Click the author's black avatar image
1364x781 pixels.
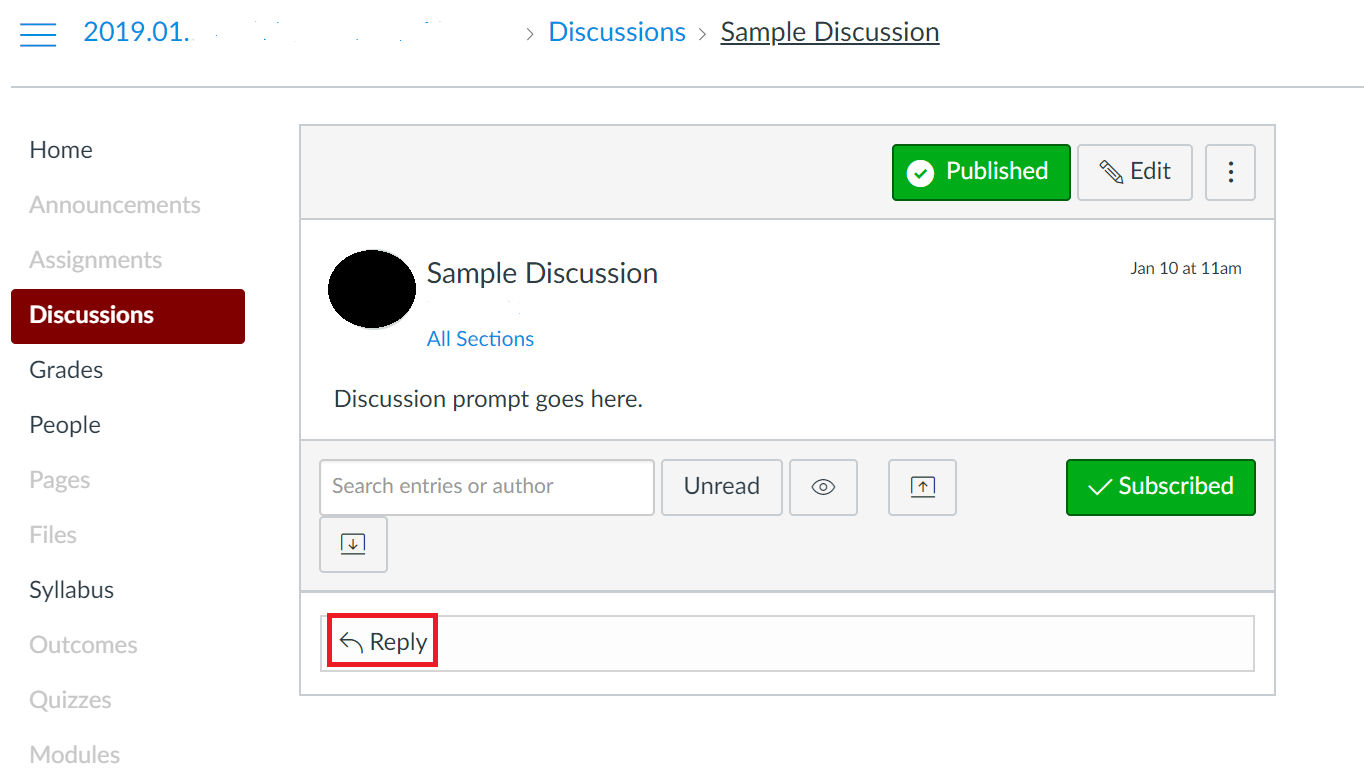372,289
